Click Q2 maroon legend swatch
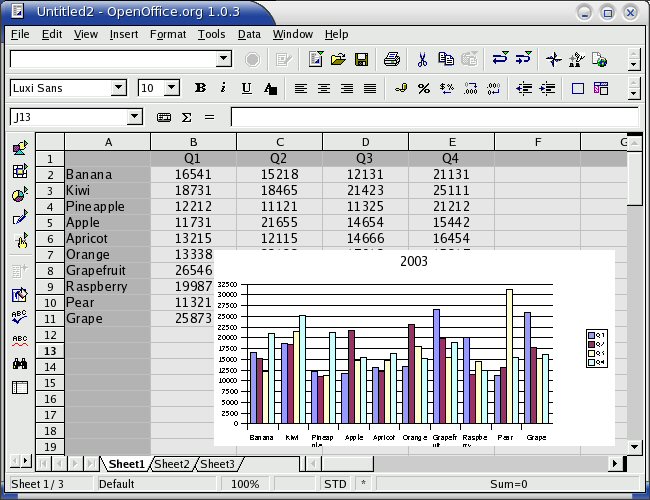The height and width of the screenshot is (500, 650). coord(592,345)
